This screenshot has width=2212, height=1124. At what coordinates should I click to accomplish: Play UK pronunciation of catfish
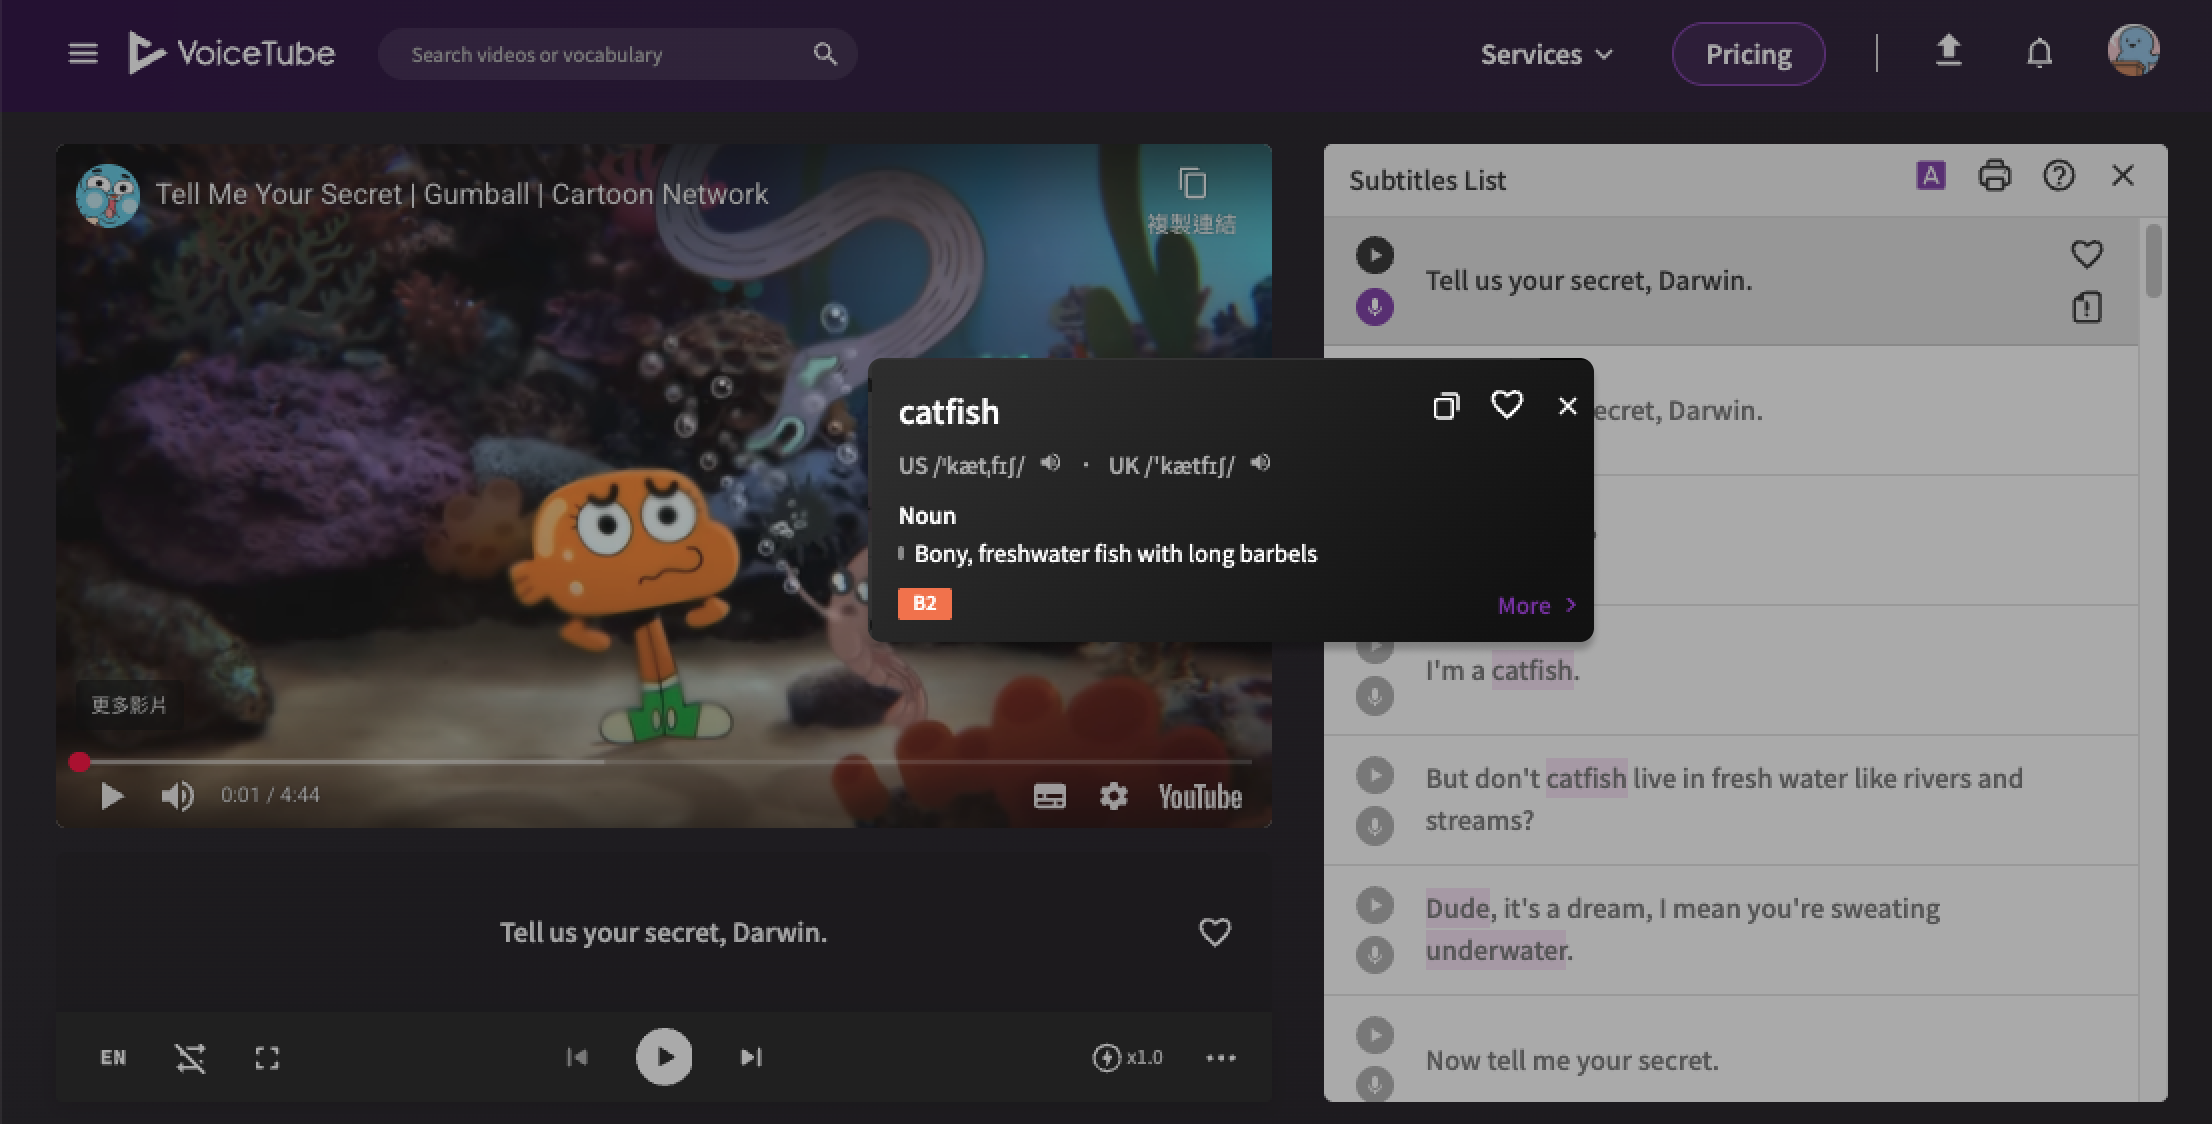(1261, 463)
